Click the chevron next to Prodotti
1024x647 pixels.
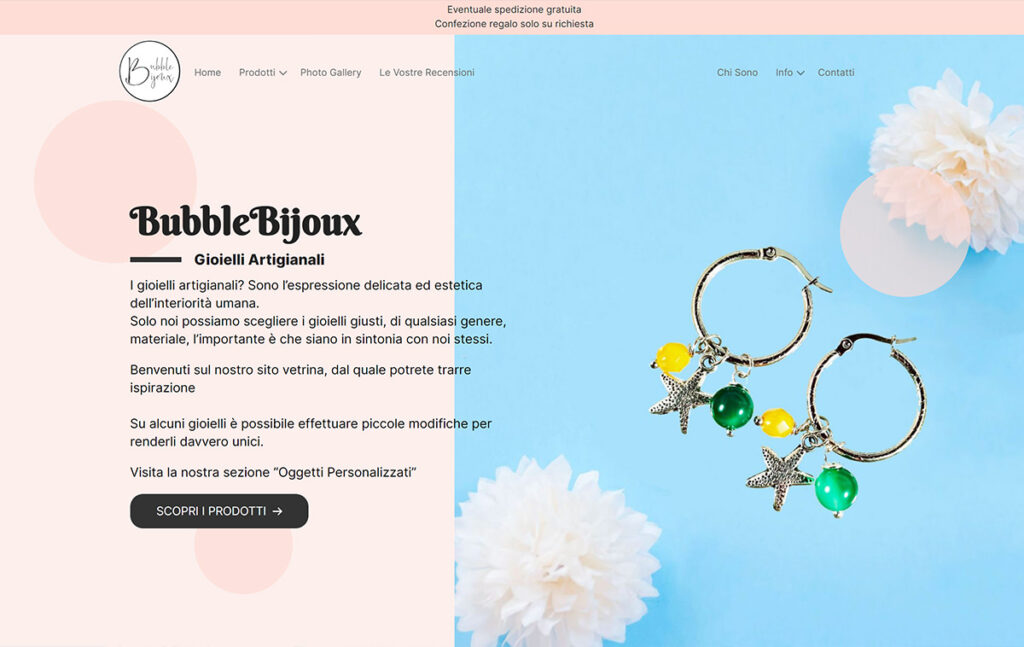point(283,73)
